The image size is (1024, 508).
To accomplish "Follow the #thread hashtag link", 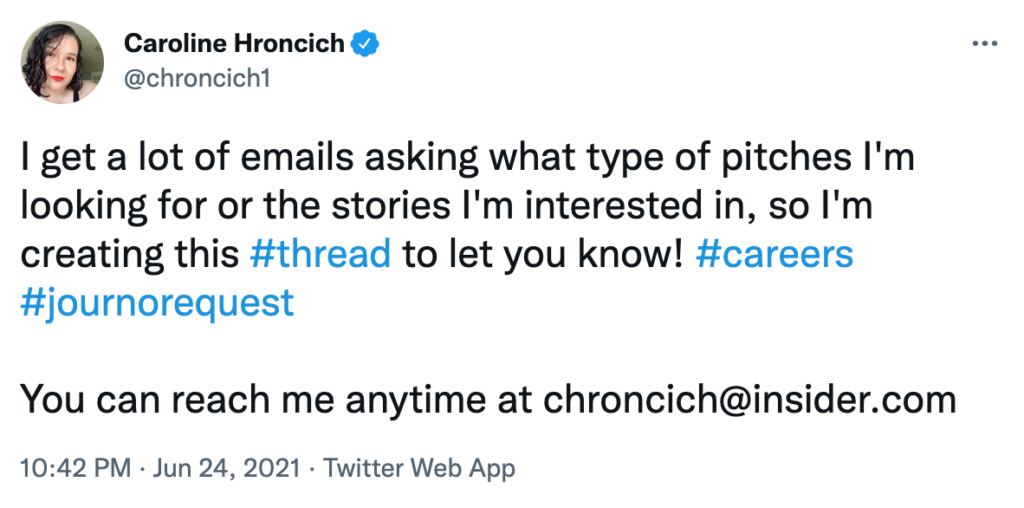I will coord(320,253).
